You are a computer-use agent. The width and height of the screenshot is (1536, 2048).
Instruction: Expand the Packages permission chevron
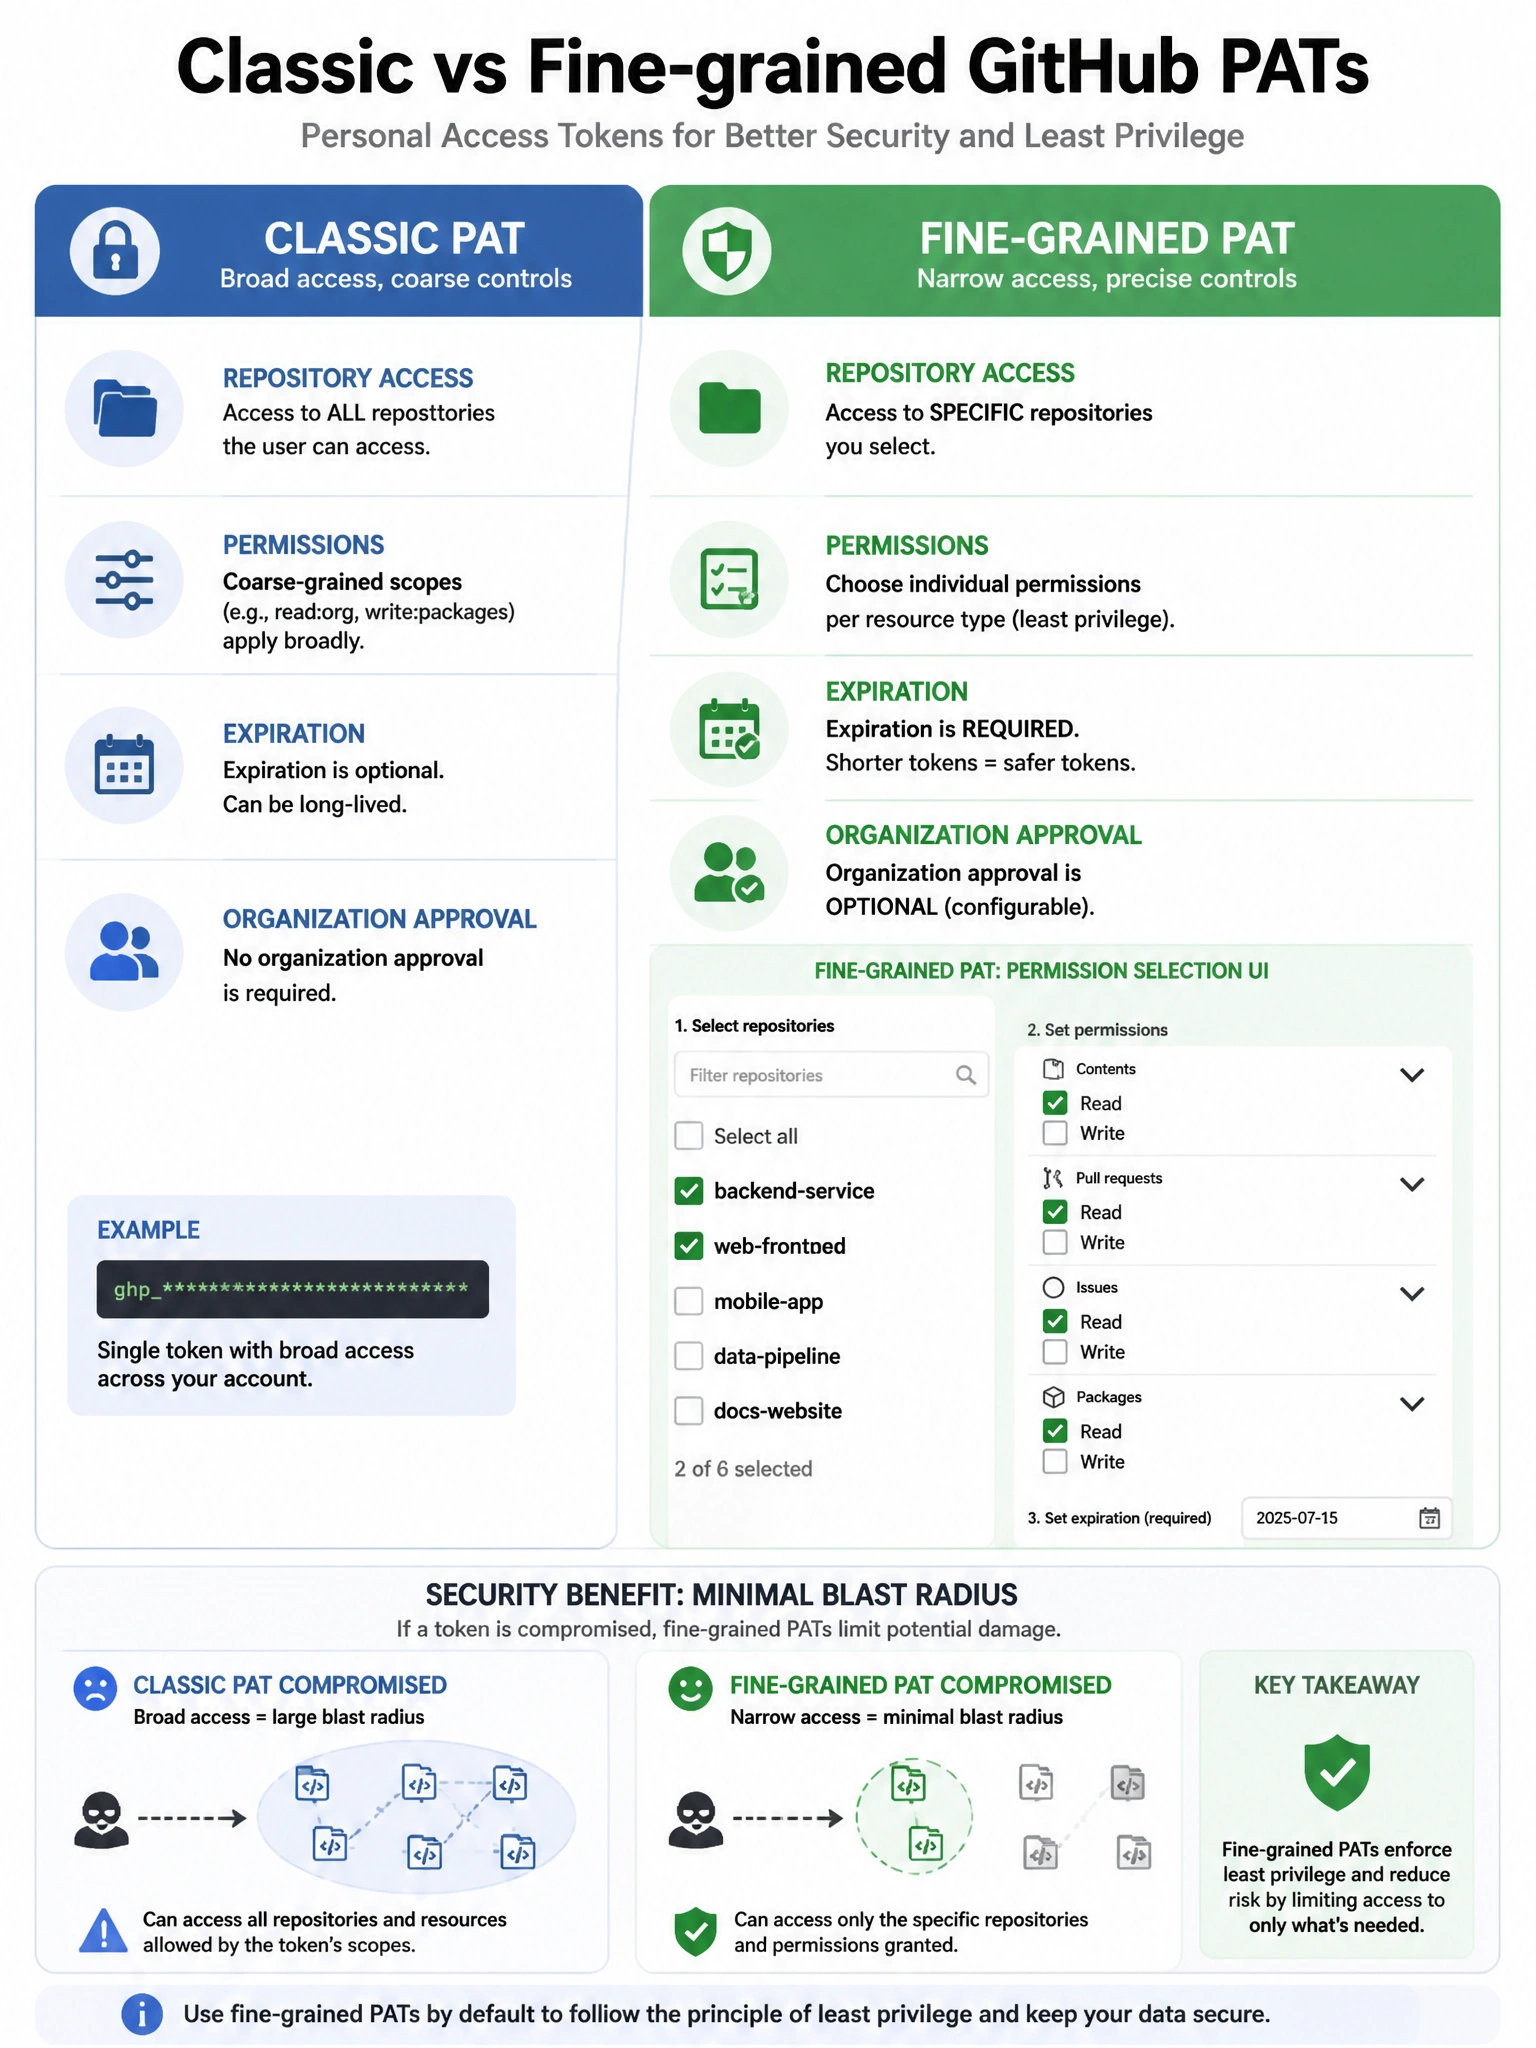coord(1412,1403)
